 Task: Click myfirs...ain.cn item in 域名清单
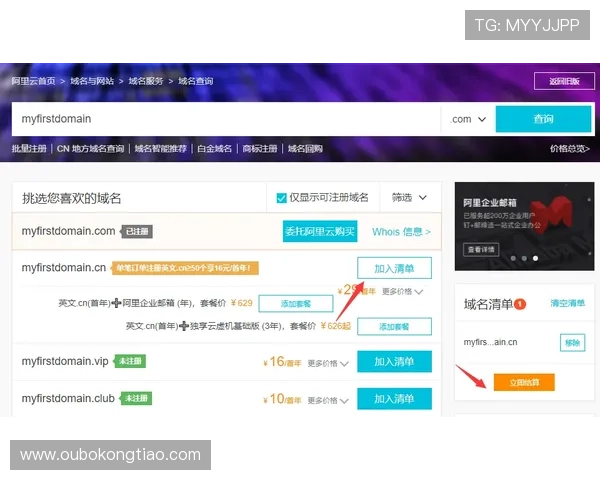point(490,342)
